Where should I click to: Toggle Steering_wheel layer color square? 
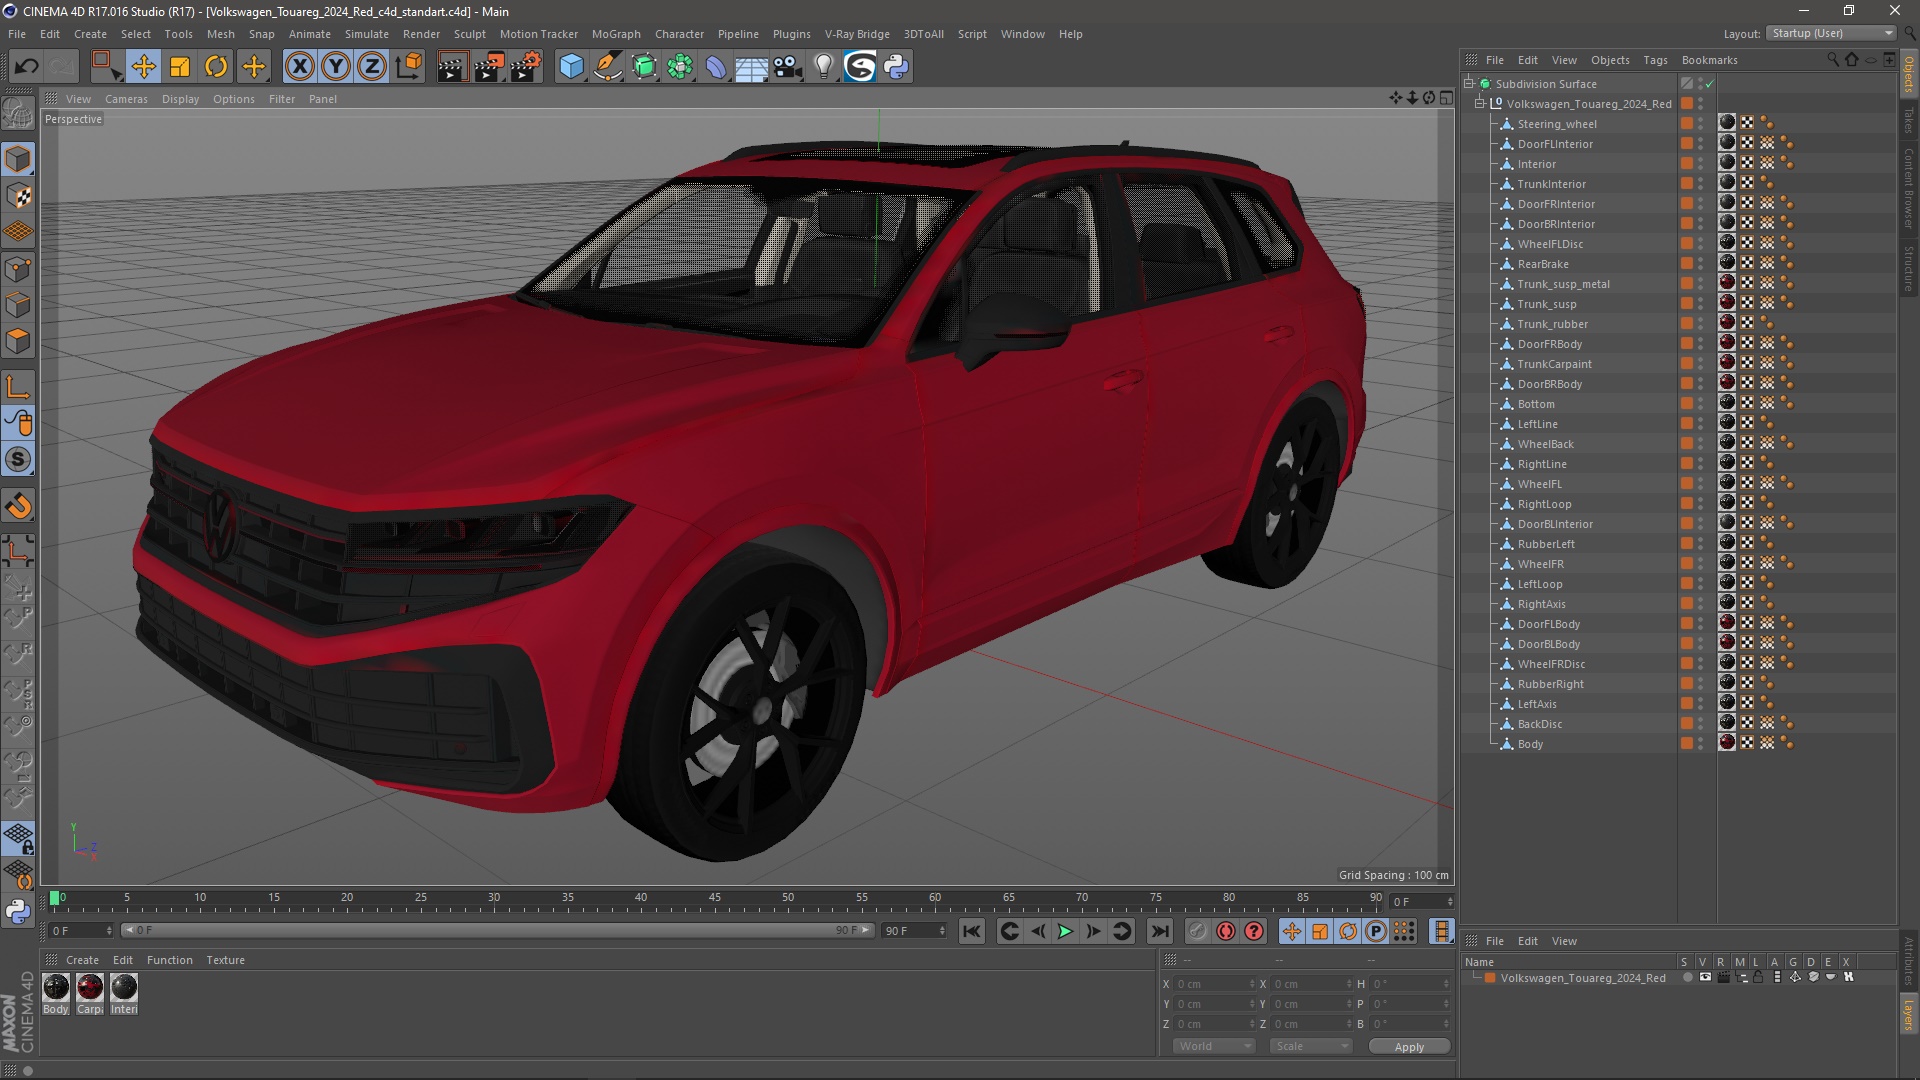[x=1687, y=124]
